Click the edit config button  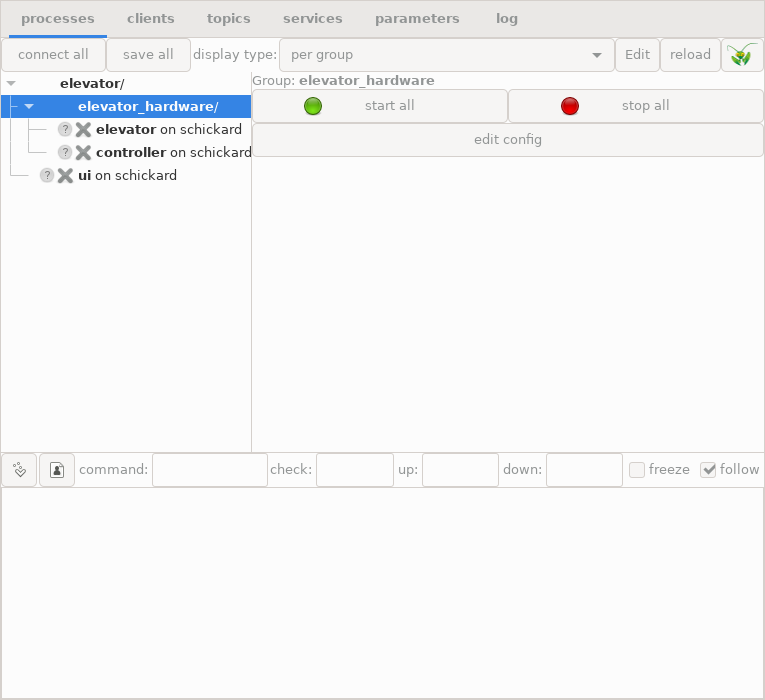tap(508, 140)
